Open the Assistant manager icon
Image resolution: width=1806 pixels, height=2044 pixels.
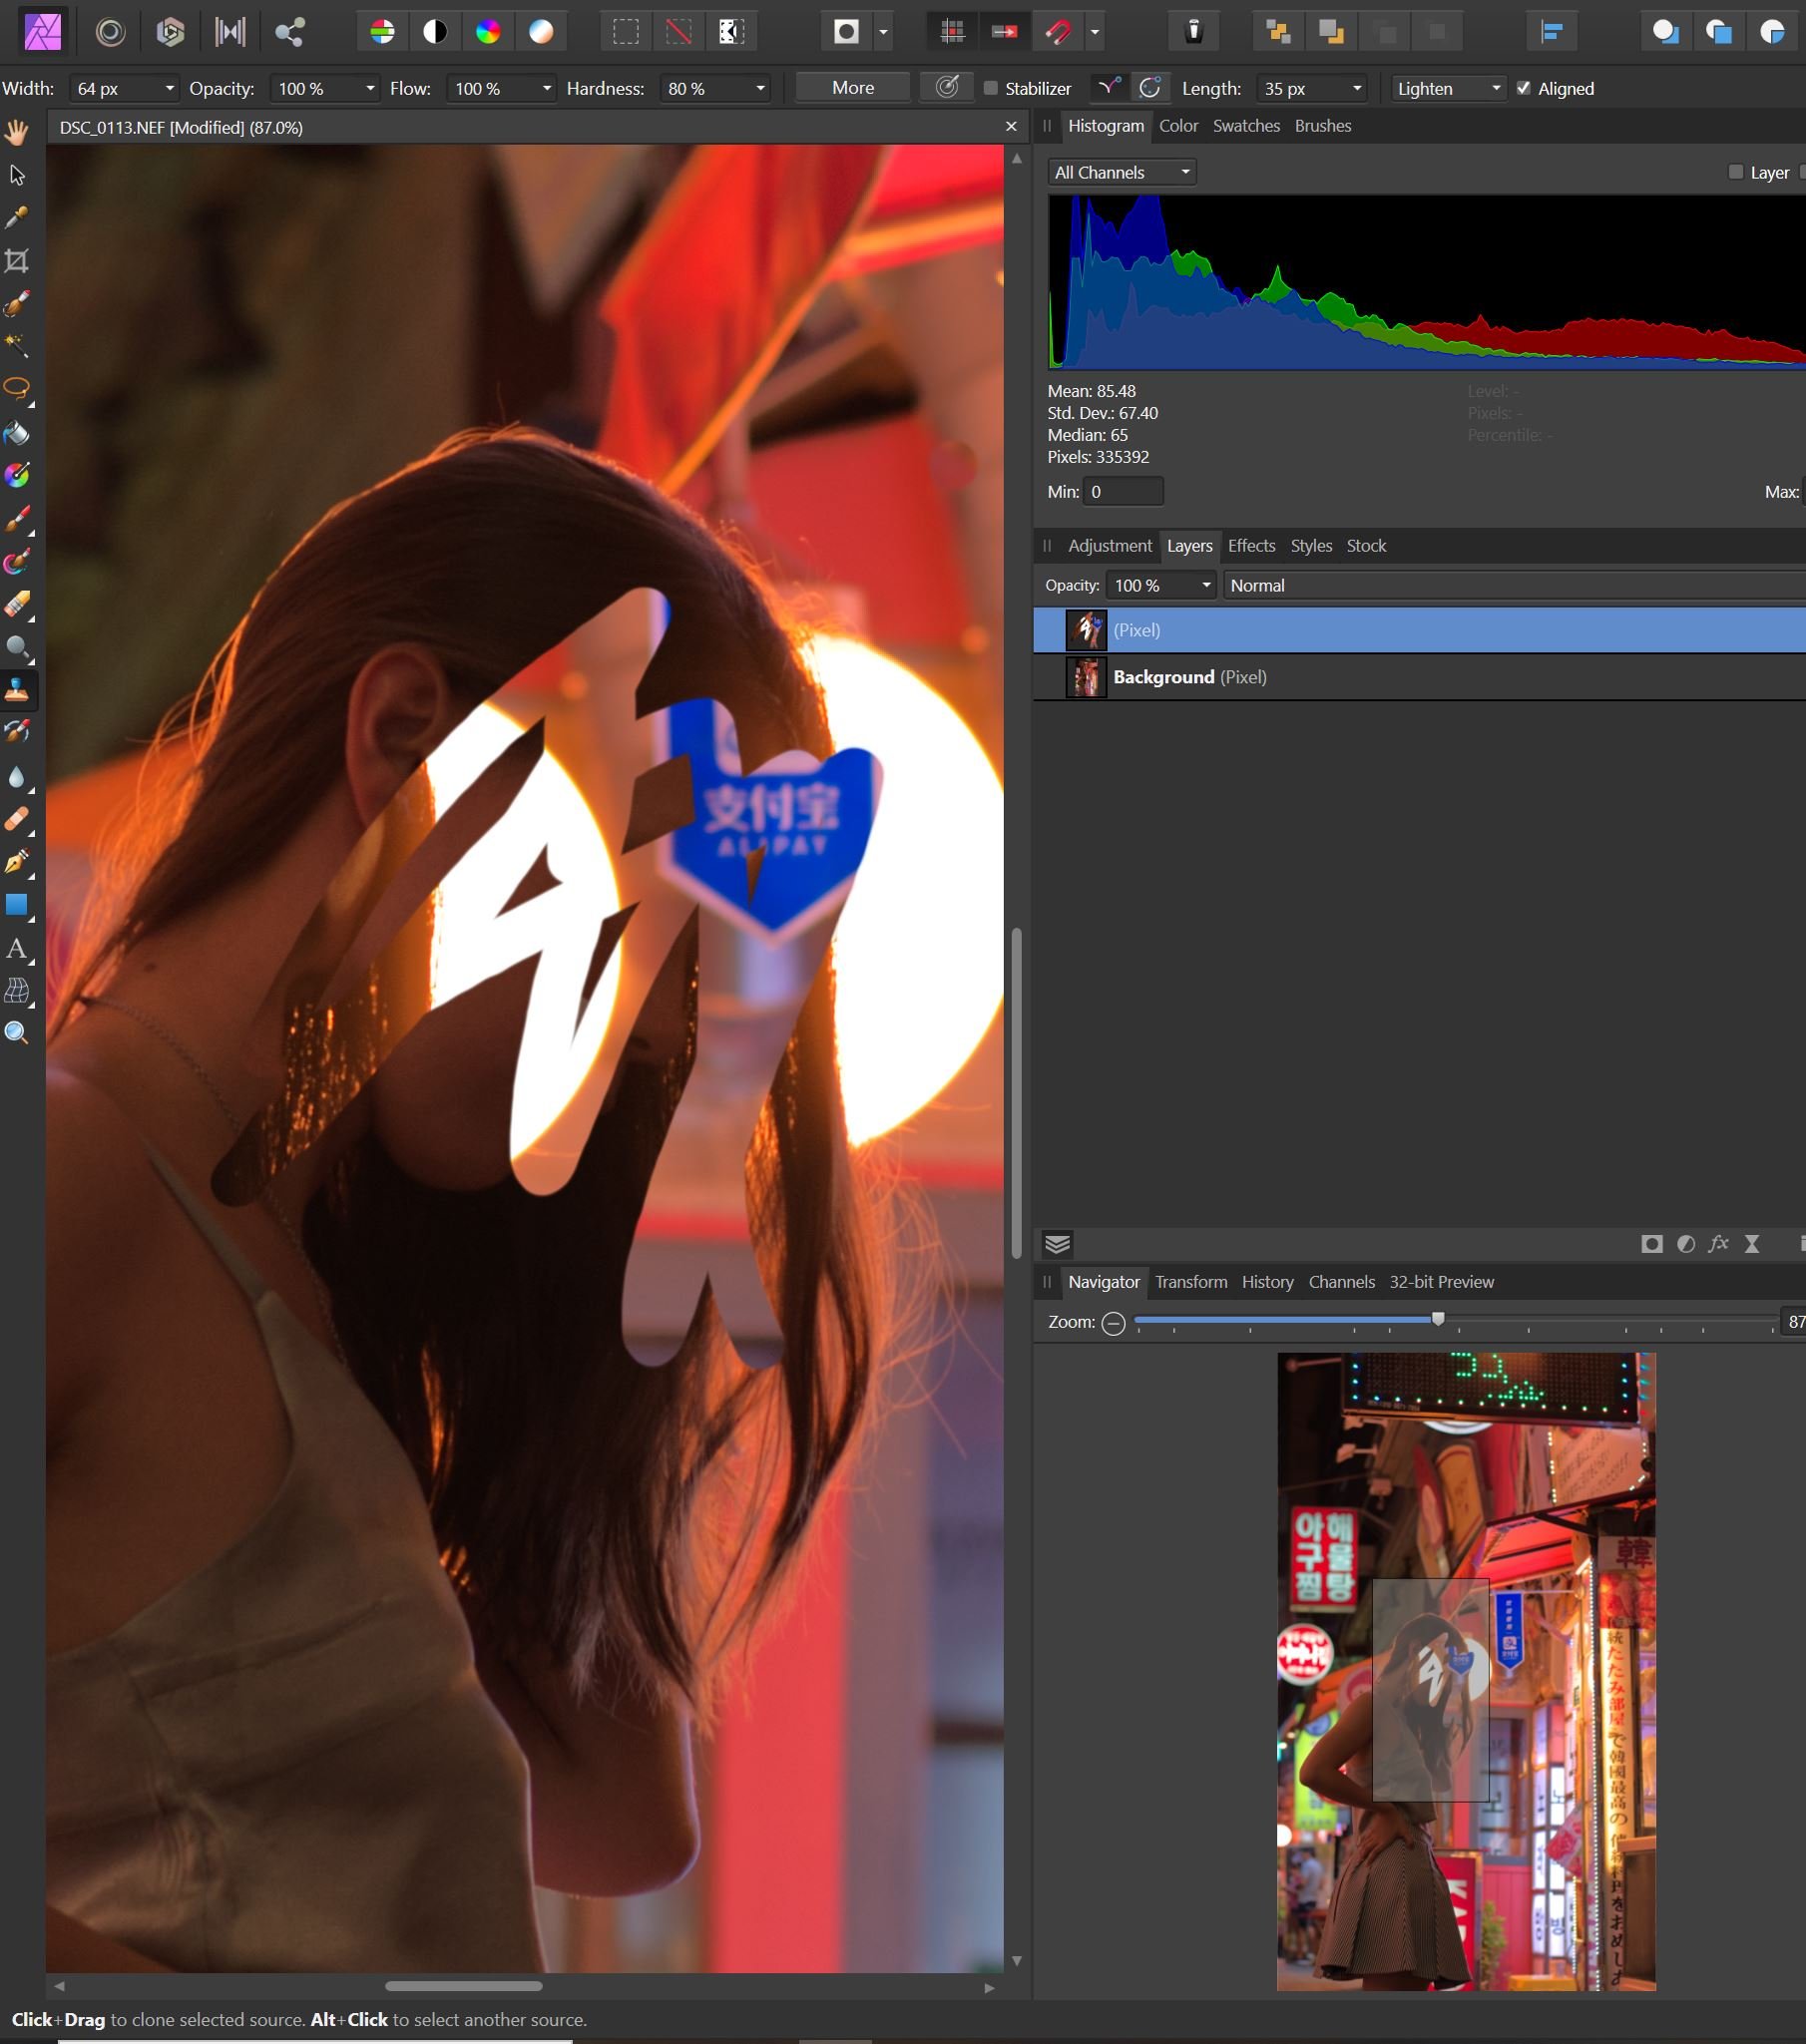1194,32
